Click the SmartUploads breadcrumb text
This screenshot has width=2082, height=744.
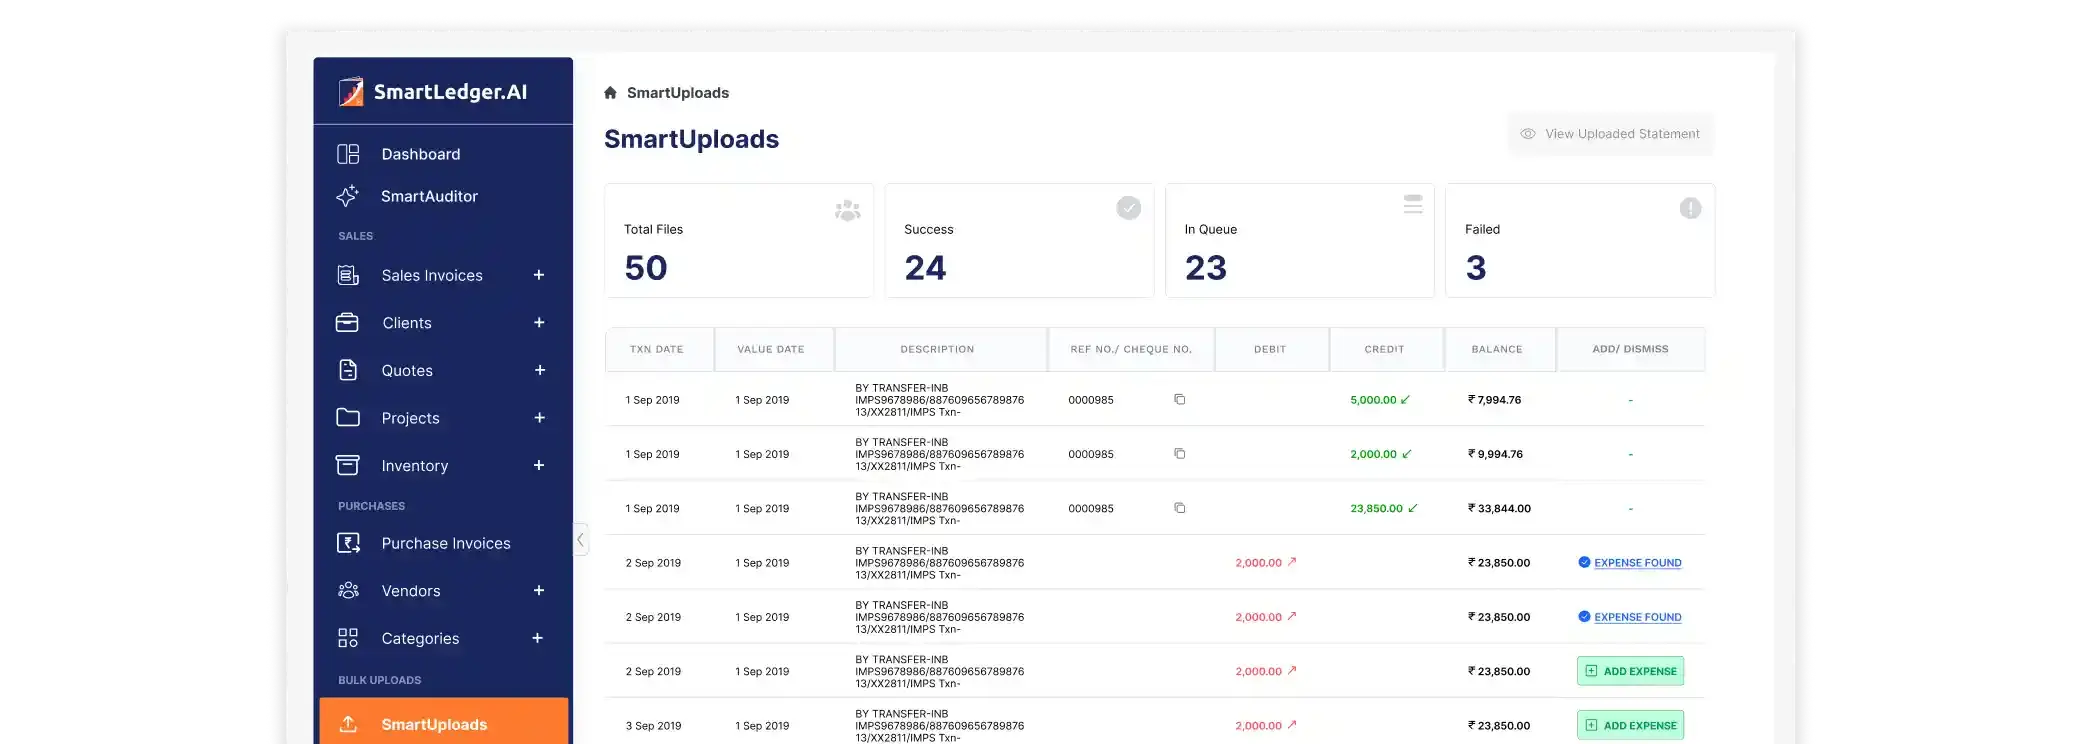click(x=678, y=93)
